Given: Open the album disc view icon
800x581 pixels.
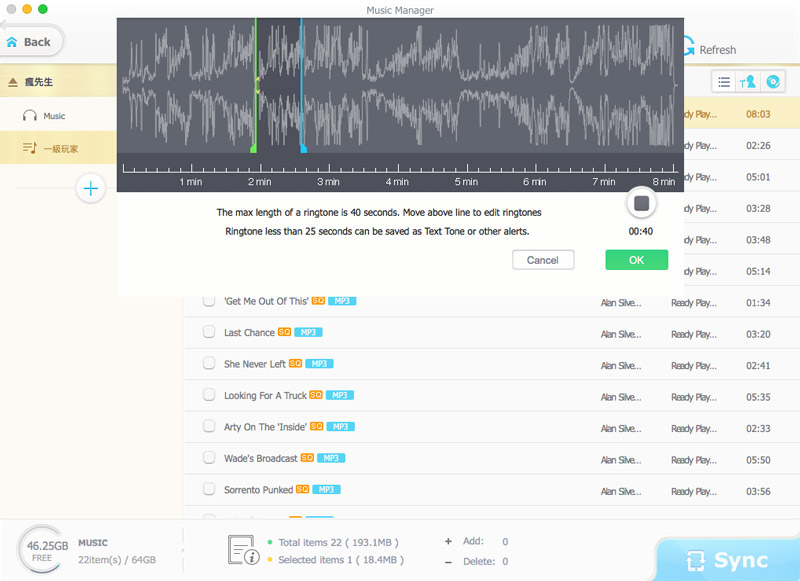Looking at the screenshot, I should point(772,82).
